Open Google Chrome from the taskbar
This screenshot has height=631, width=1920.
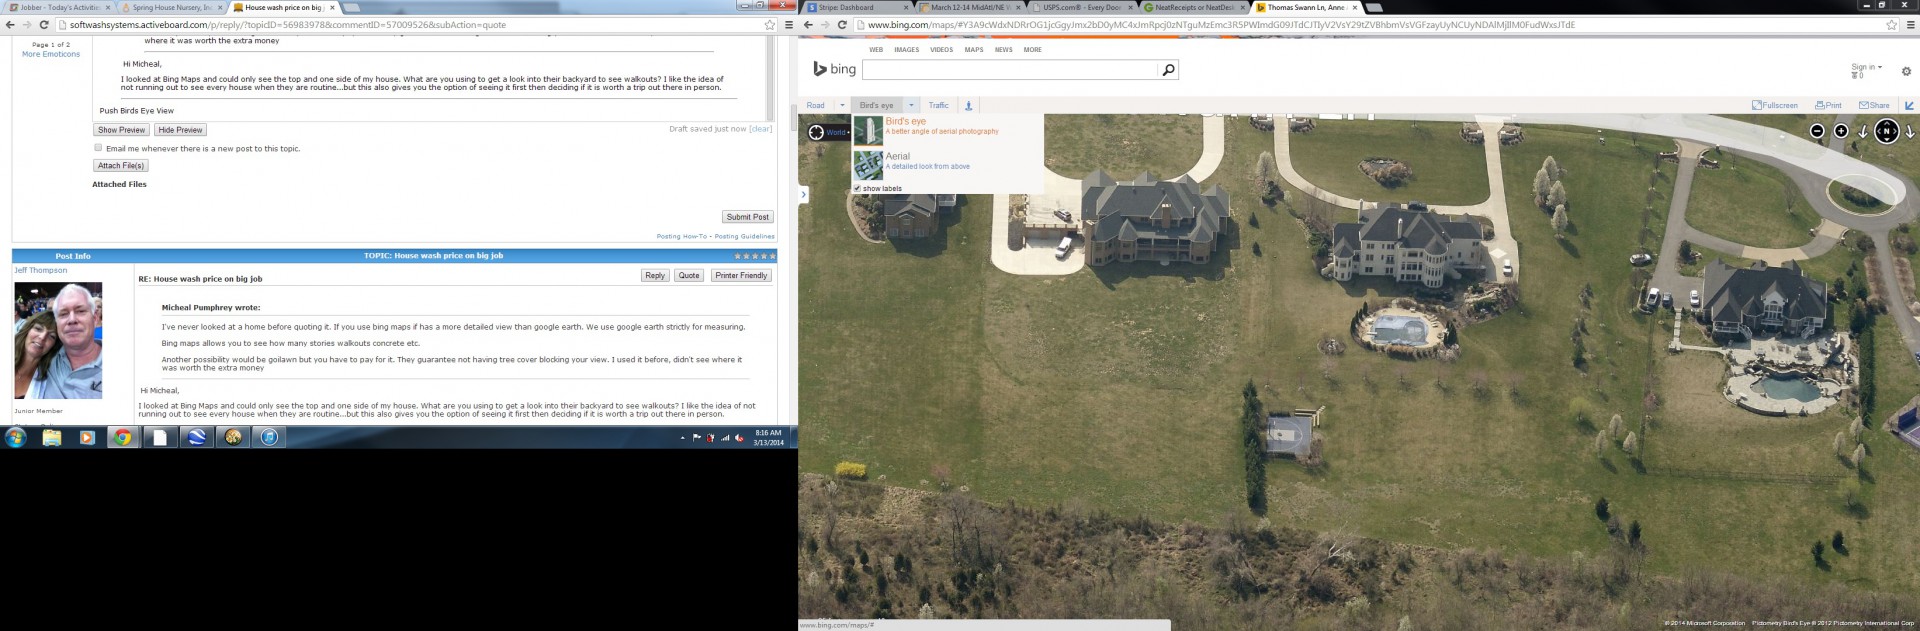pyautogui.click(x=122, y=437)
